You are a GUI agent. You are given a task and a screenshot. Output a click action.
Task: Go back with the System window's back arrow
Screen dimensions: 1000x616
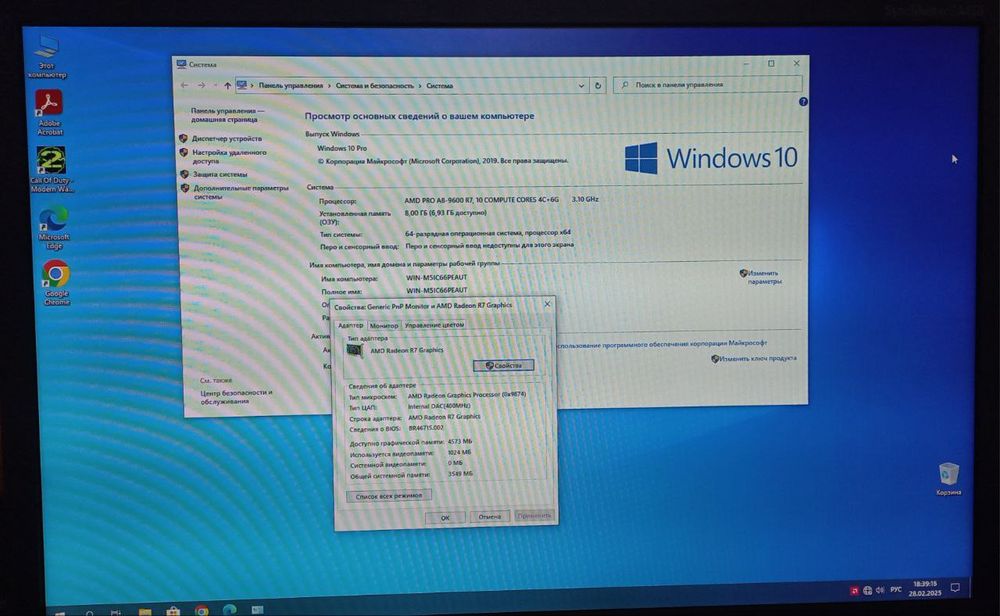point(184,85)
